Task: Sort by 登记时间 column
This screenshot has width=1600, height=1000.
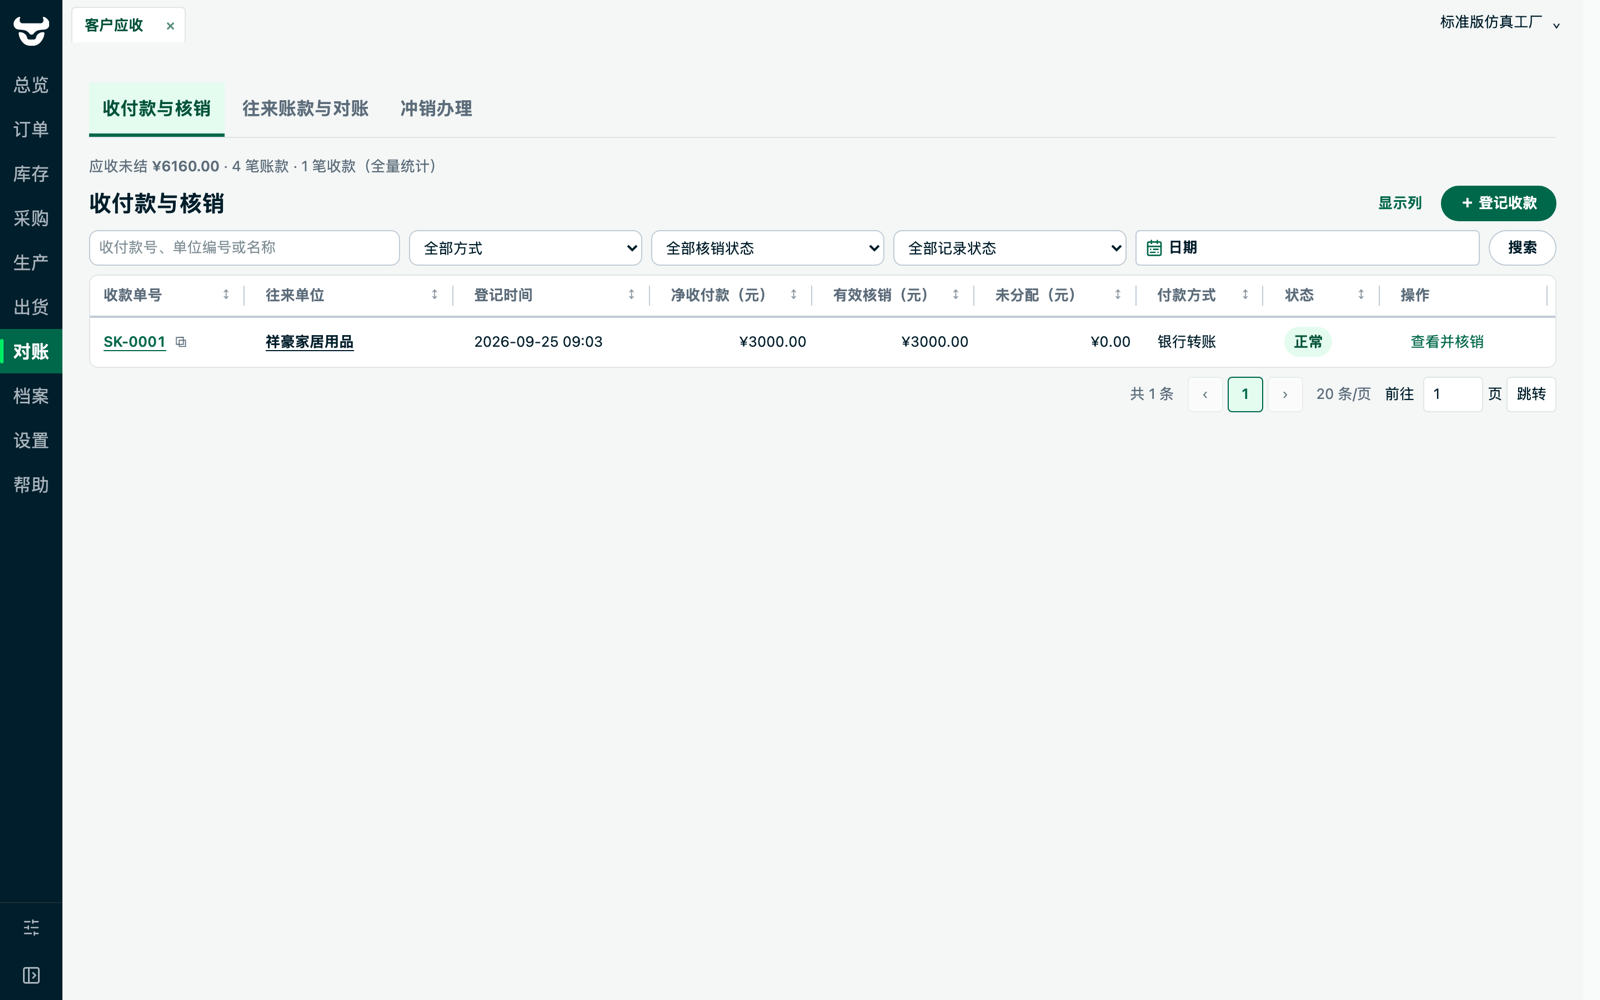Action: coord(631,295)
